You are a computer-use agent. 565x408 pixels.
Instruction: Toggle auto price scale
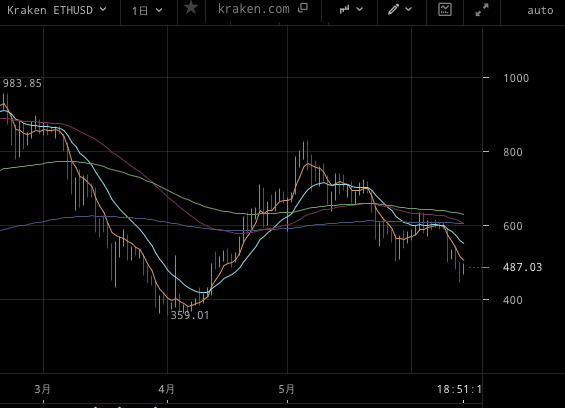pos(540,10)
